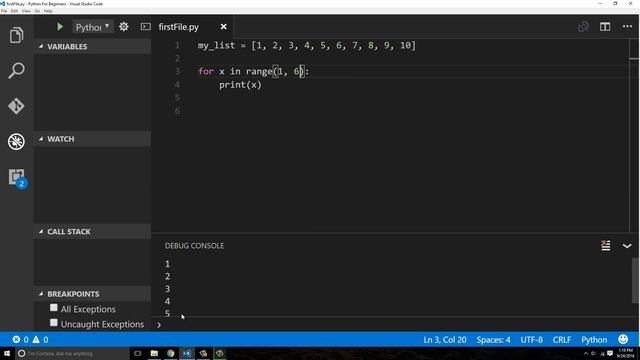
Task: Click the DEBUG CONSOLE panel title
Action: 194,246
